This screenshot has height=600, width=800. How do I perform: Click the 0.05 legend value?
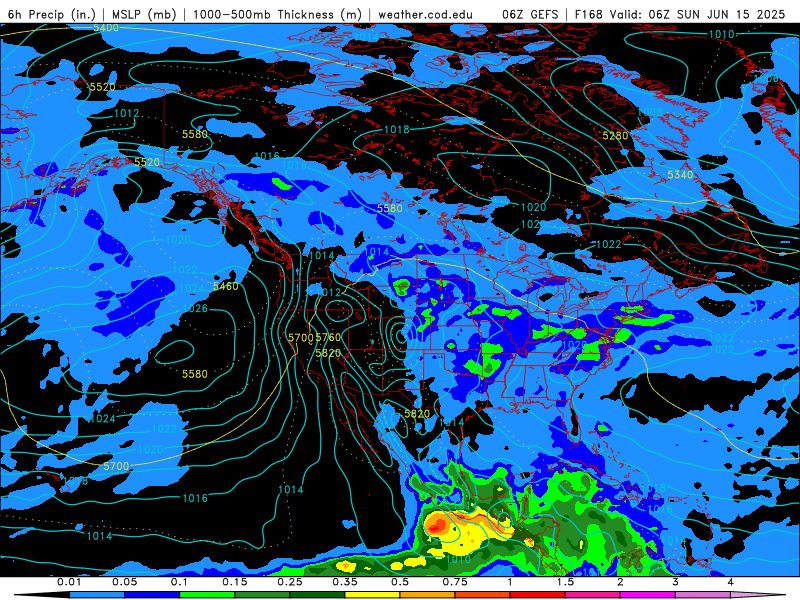124,582
